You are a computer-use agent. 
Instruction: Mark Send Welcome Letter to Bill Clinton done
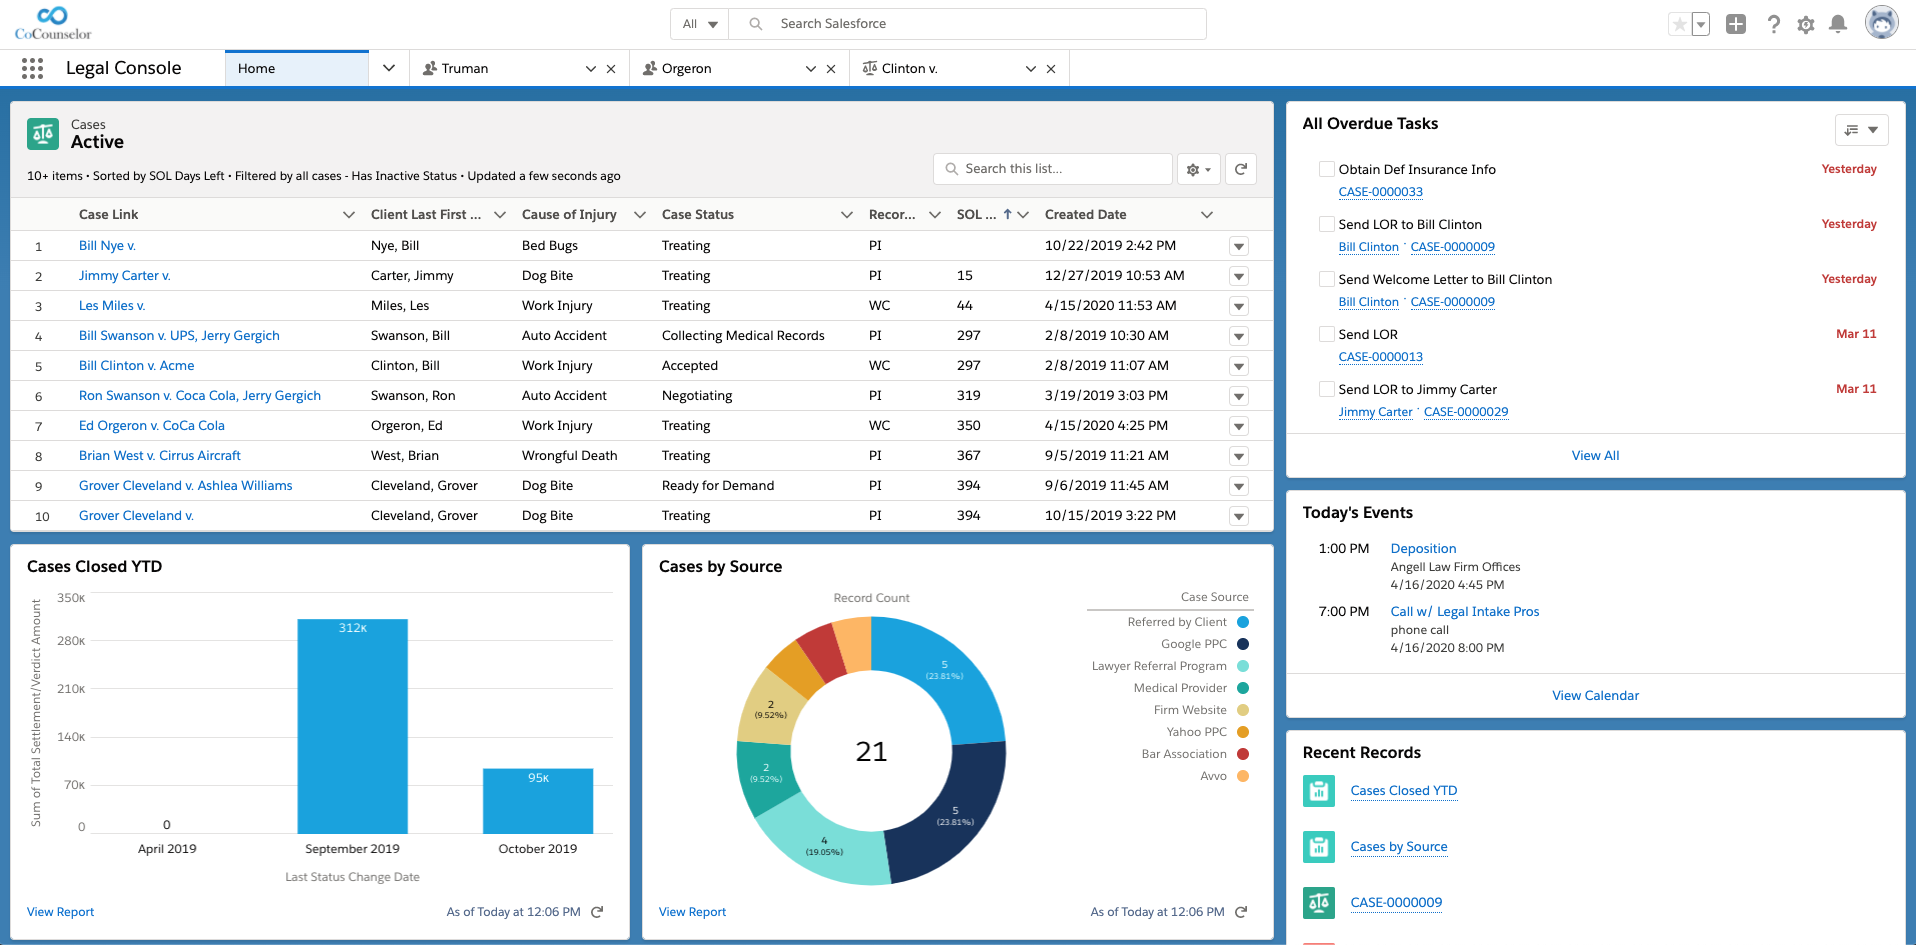1326,279
